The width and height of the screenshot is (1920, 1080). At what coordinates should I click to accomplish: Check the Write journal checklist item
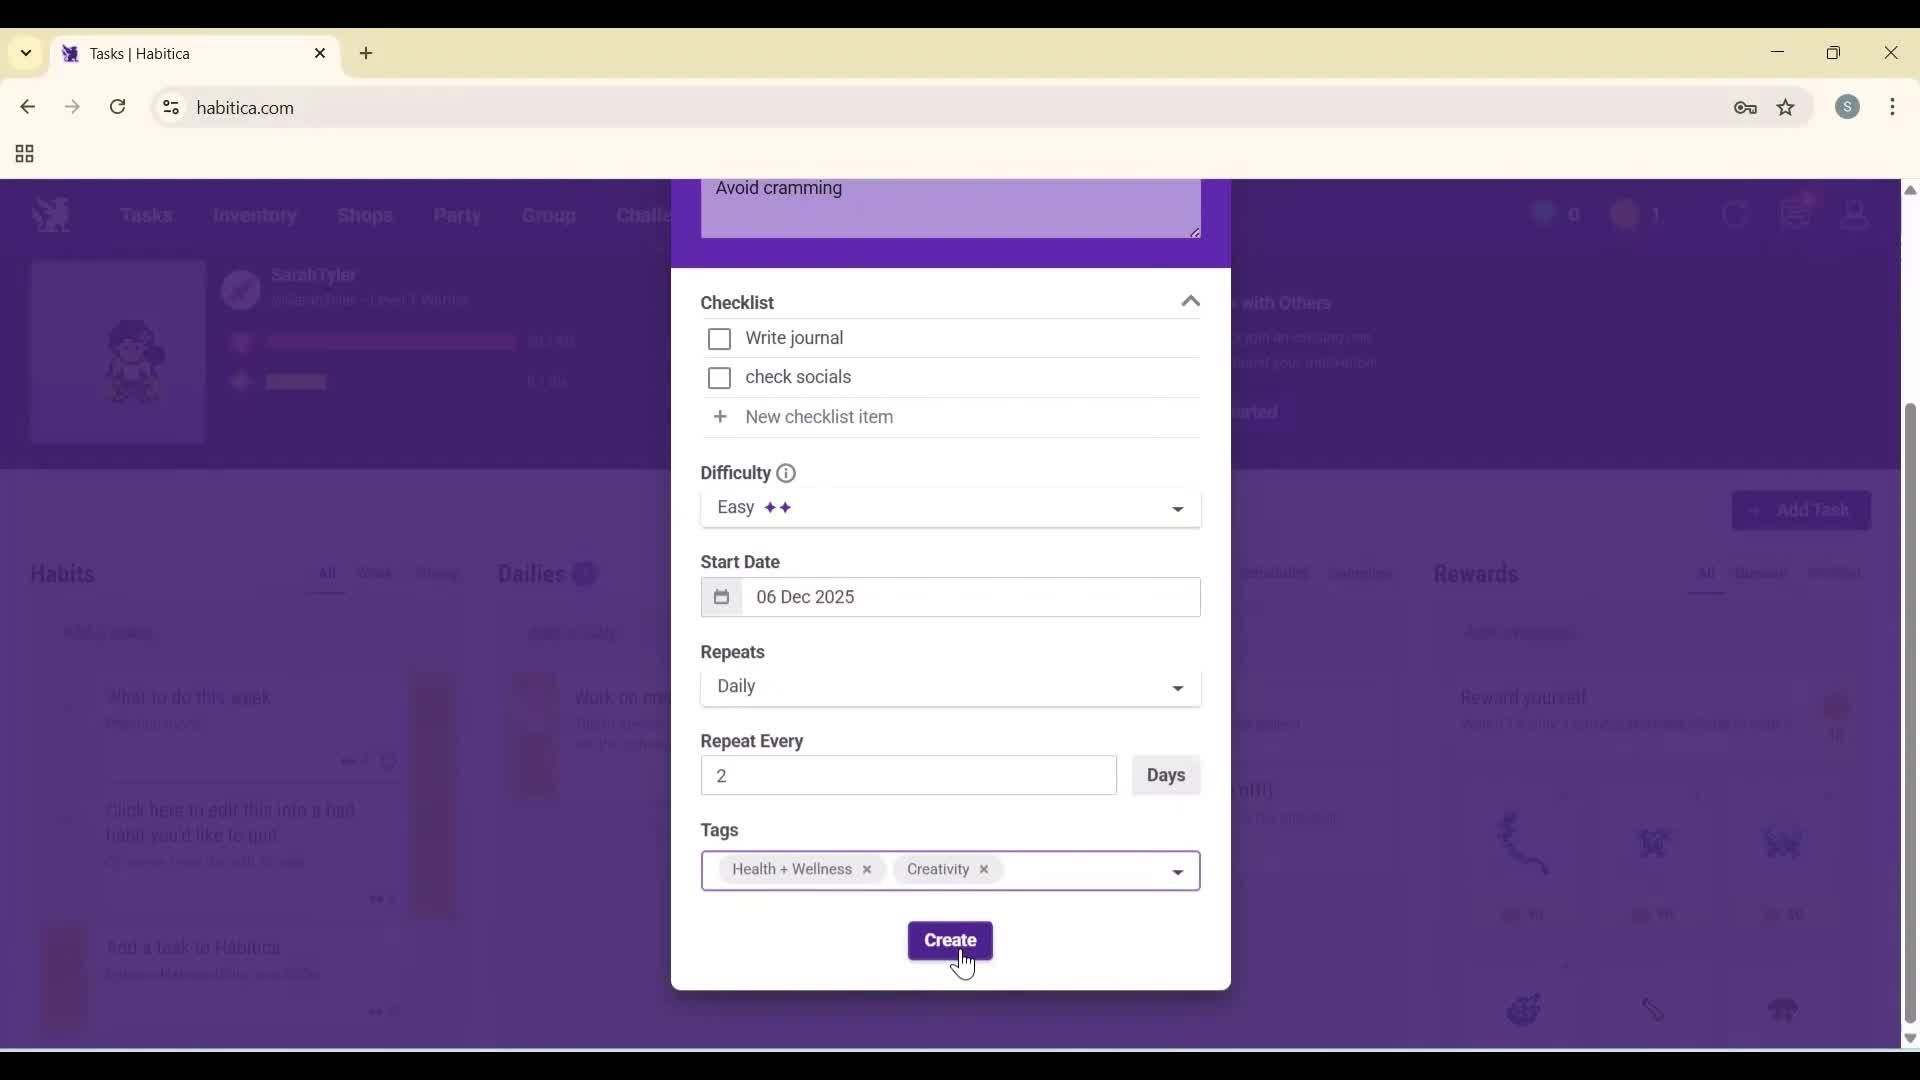click(720, 339)
